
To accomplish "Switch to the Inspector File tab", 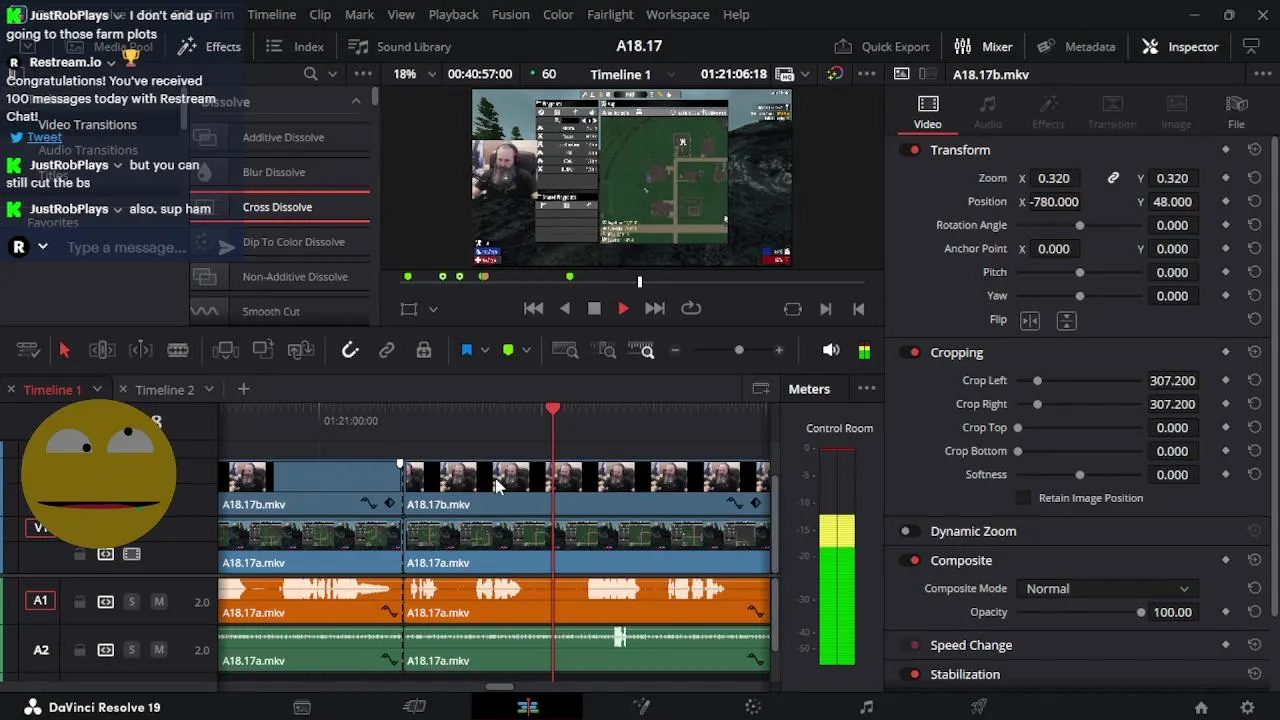I will click(x=1237, y=113).
